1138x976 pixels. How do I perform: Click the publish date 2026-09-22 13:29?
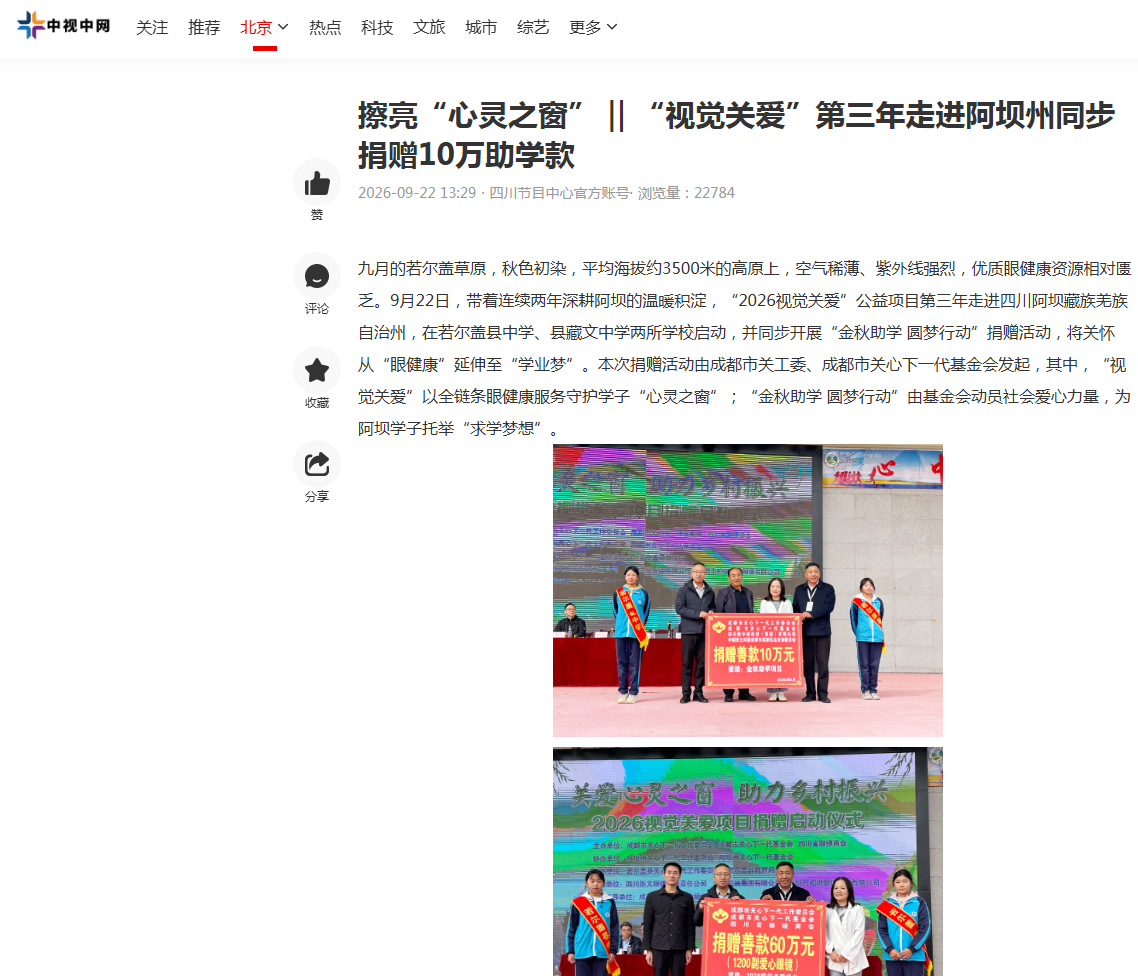pos(417,193)
